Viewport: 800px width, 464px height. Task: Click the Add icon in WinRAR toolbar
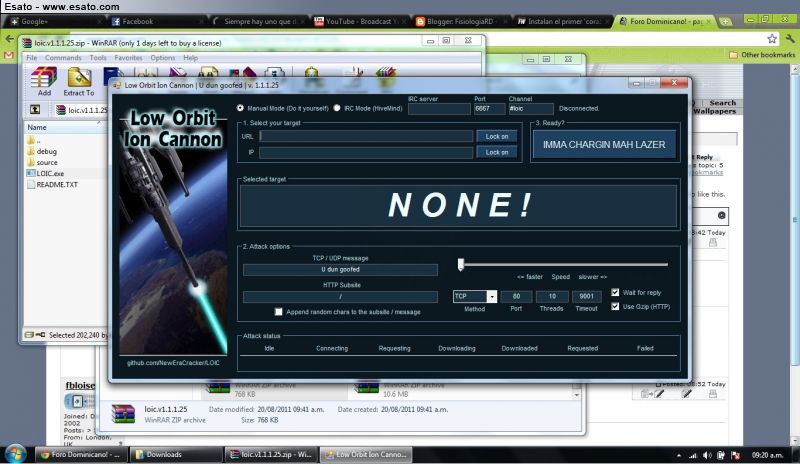[44, 78]
